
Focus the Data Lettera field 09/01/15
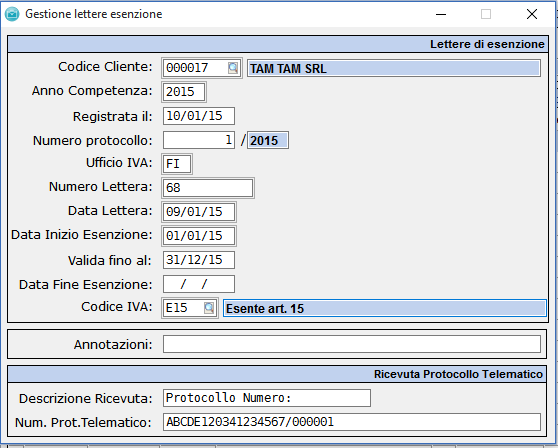coord(199,212)
